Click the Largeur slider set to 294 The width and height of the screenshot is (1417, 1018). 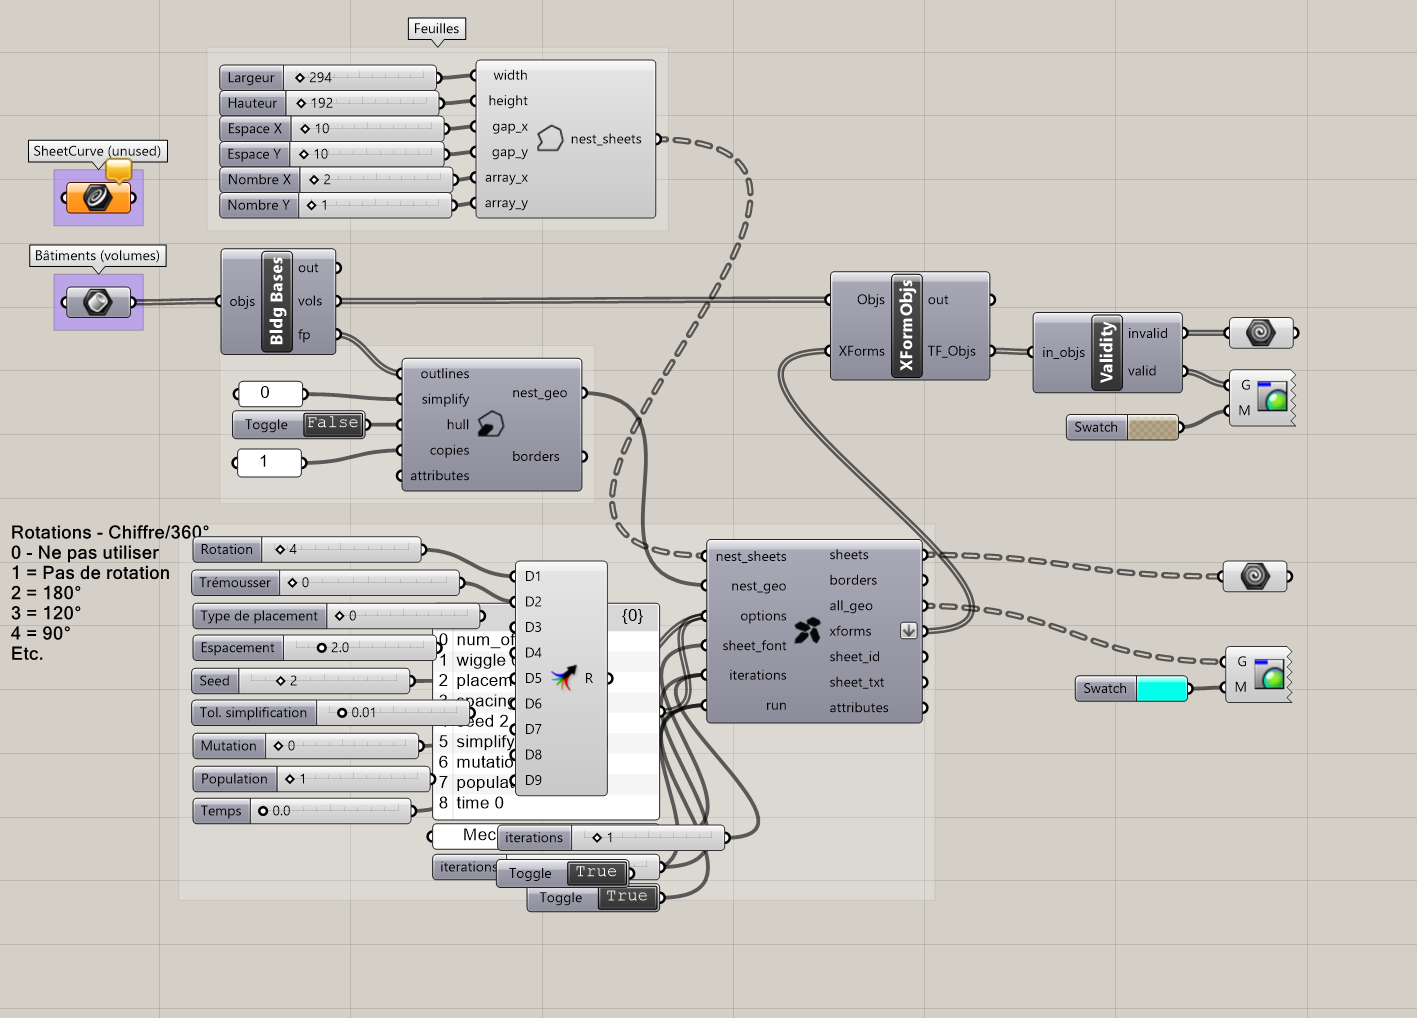click(360, 78)
